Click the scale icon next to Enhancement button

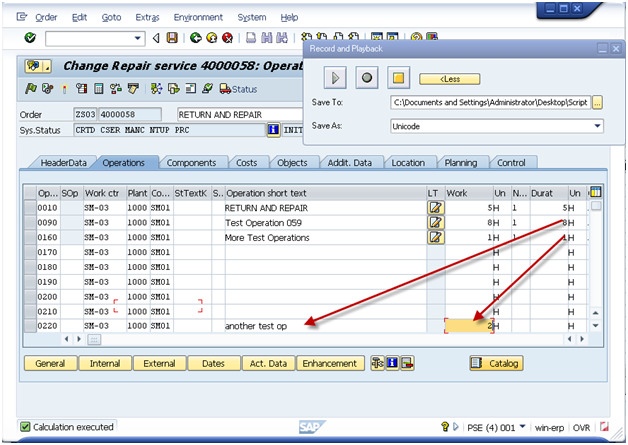point(377,363)
